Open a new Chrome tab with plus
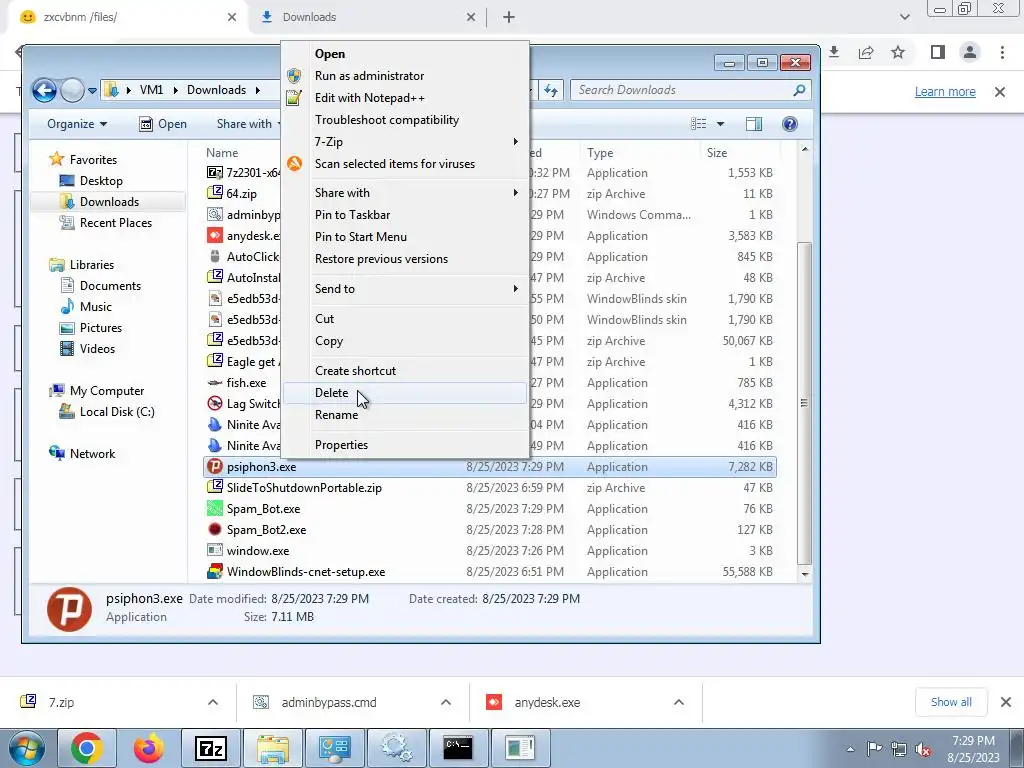Image resolution: width=1024 pixels, height=768 pixels. [509, 18]
